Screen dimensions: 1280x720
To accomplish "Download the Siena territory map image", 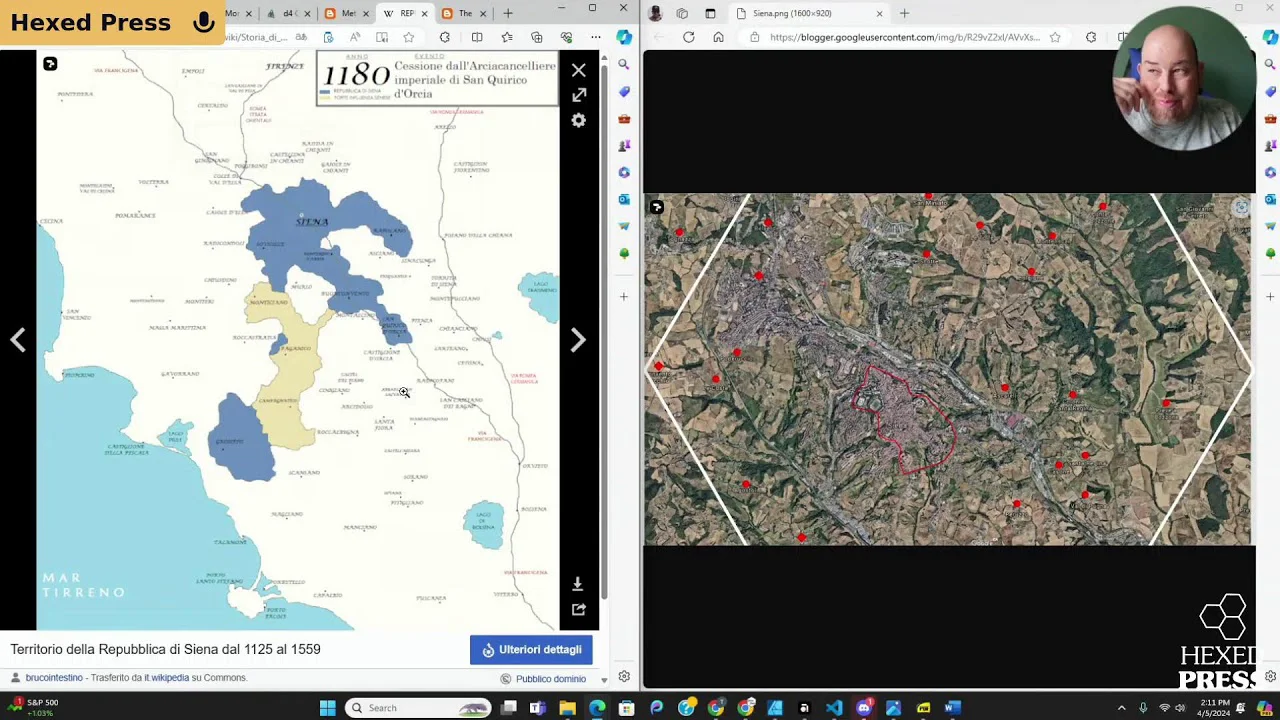I will (577, 584).
